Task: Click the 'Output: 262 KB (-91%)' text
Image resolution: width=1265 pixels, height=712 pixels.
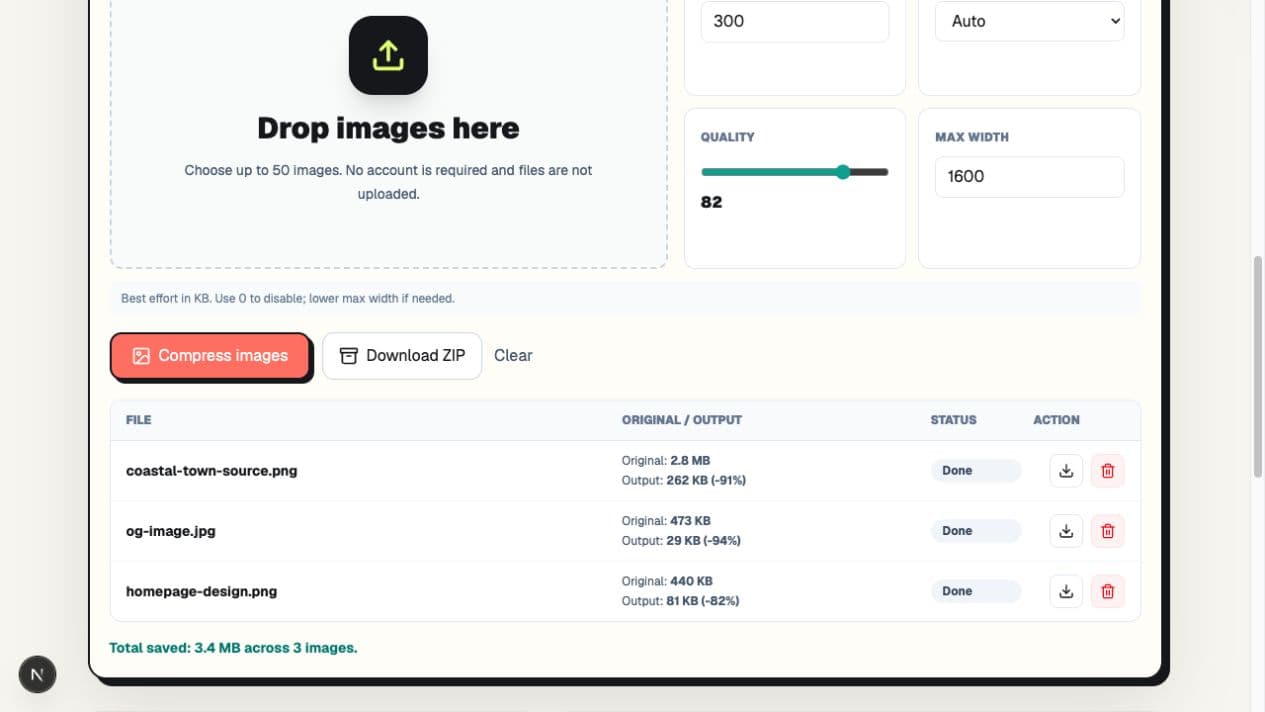Action: (x=684, y=480)
